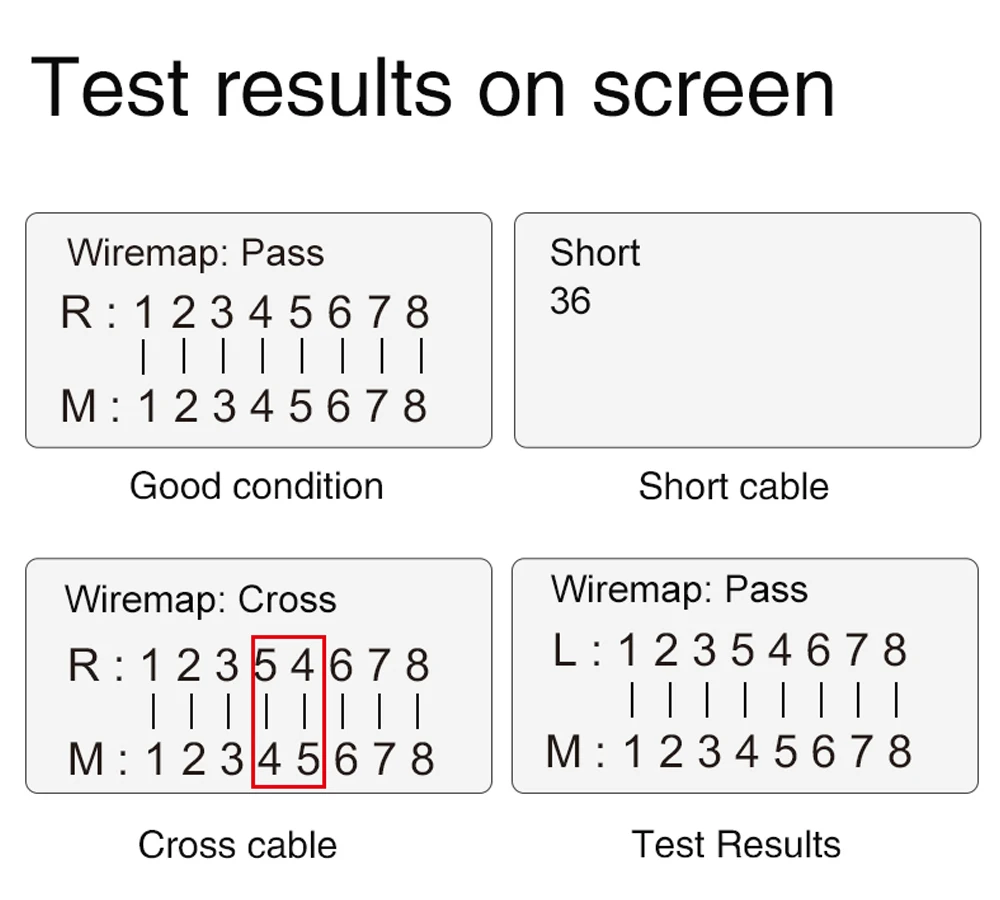Image resolution: width=1000 pixels, height=900 pixels.
Task: Click the "Test results on screen" heading
Action: 432,88
